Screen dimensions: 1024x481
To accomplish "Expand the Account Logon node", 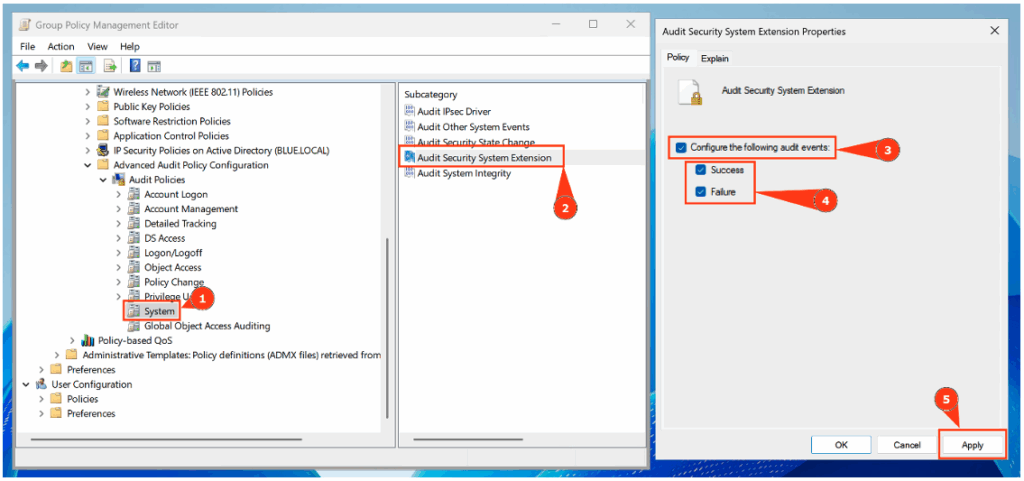I will 118,195.
